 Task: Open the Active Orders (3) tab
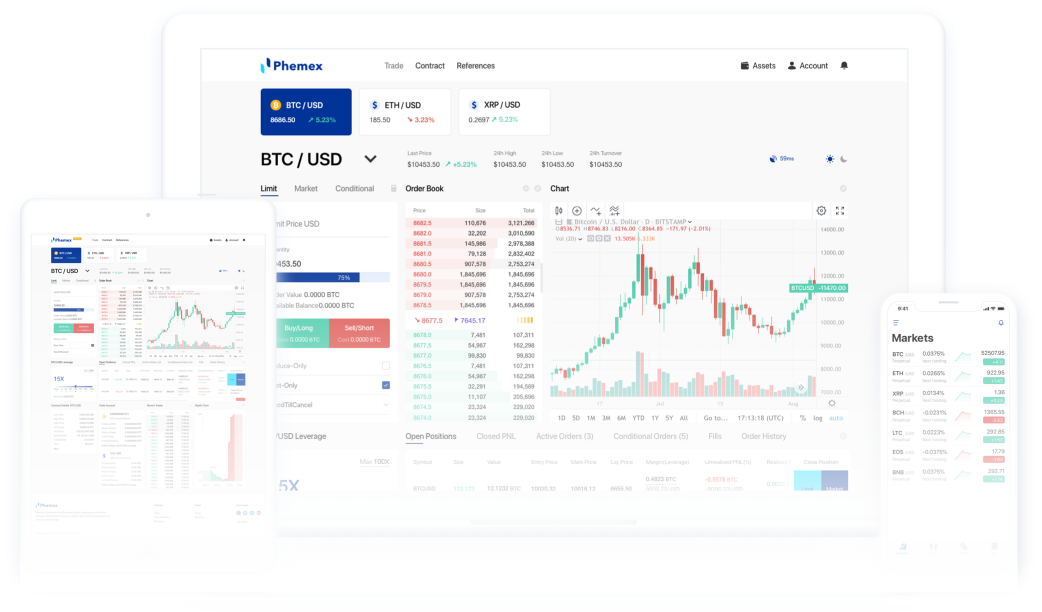point(564,437)
